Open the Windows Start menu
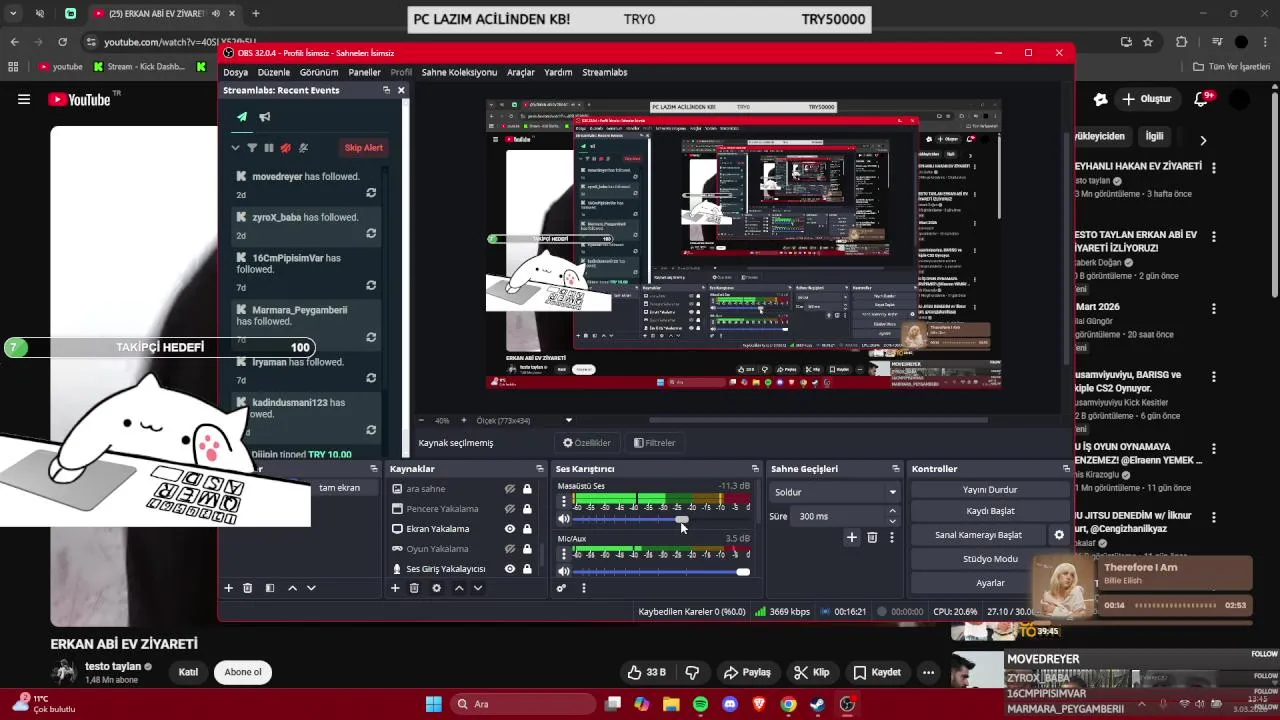 (x=434, y=704)
